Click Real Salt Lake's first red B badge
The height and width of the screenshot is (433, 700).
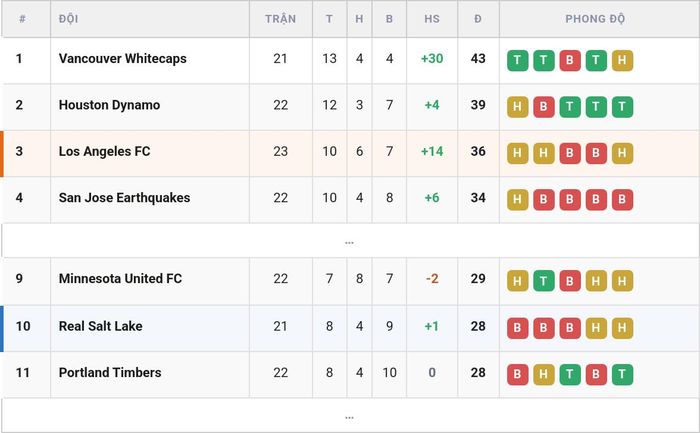517,328
